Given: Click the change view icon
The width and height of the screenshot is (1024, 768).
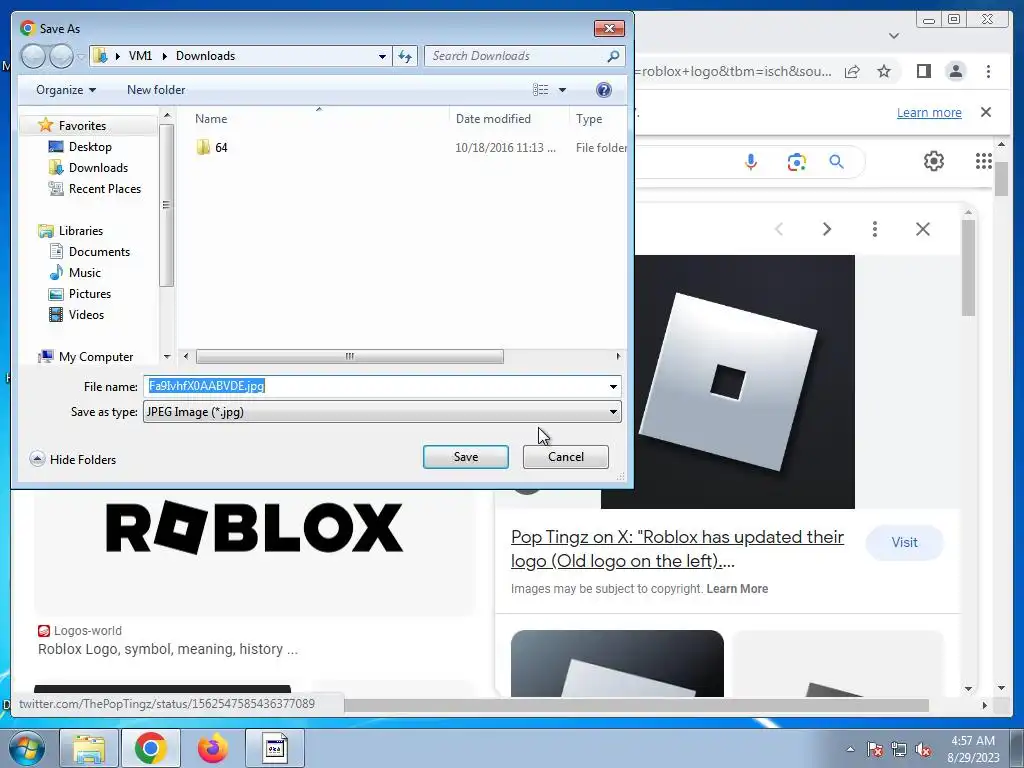Looking at the screenshot, I should click(541, 89).
